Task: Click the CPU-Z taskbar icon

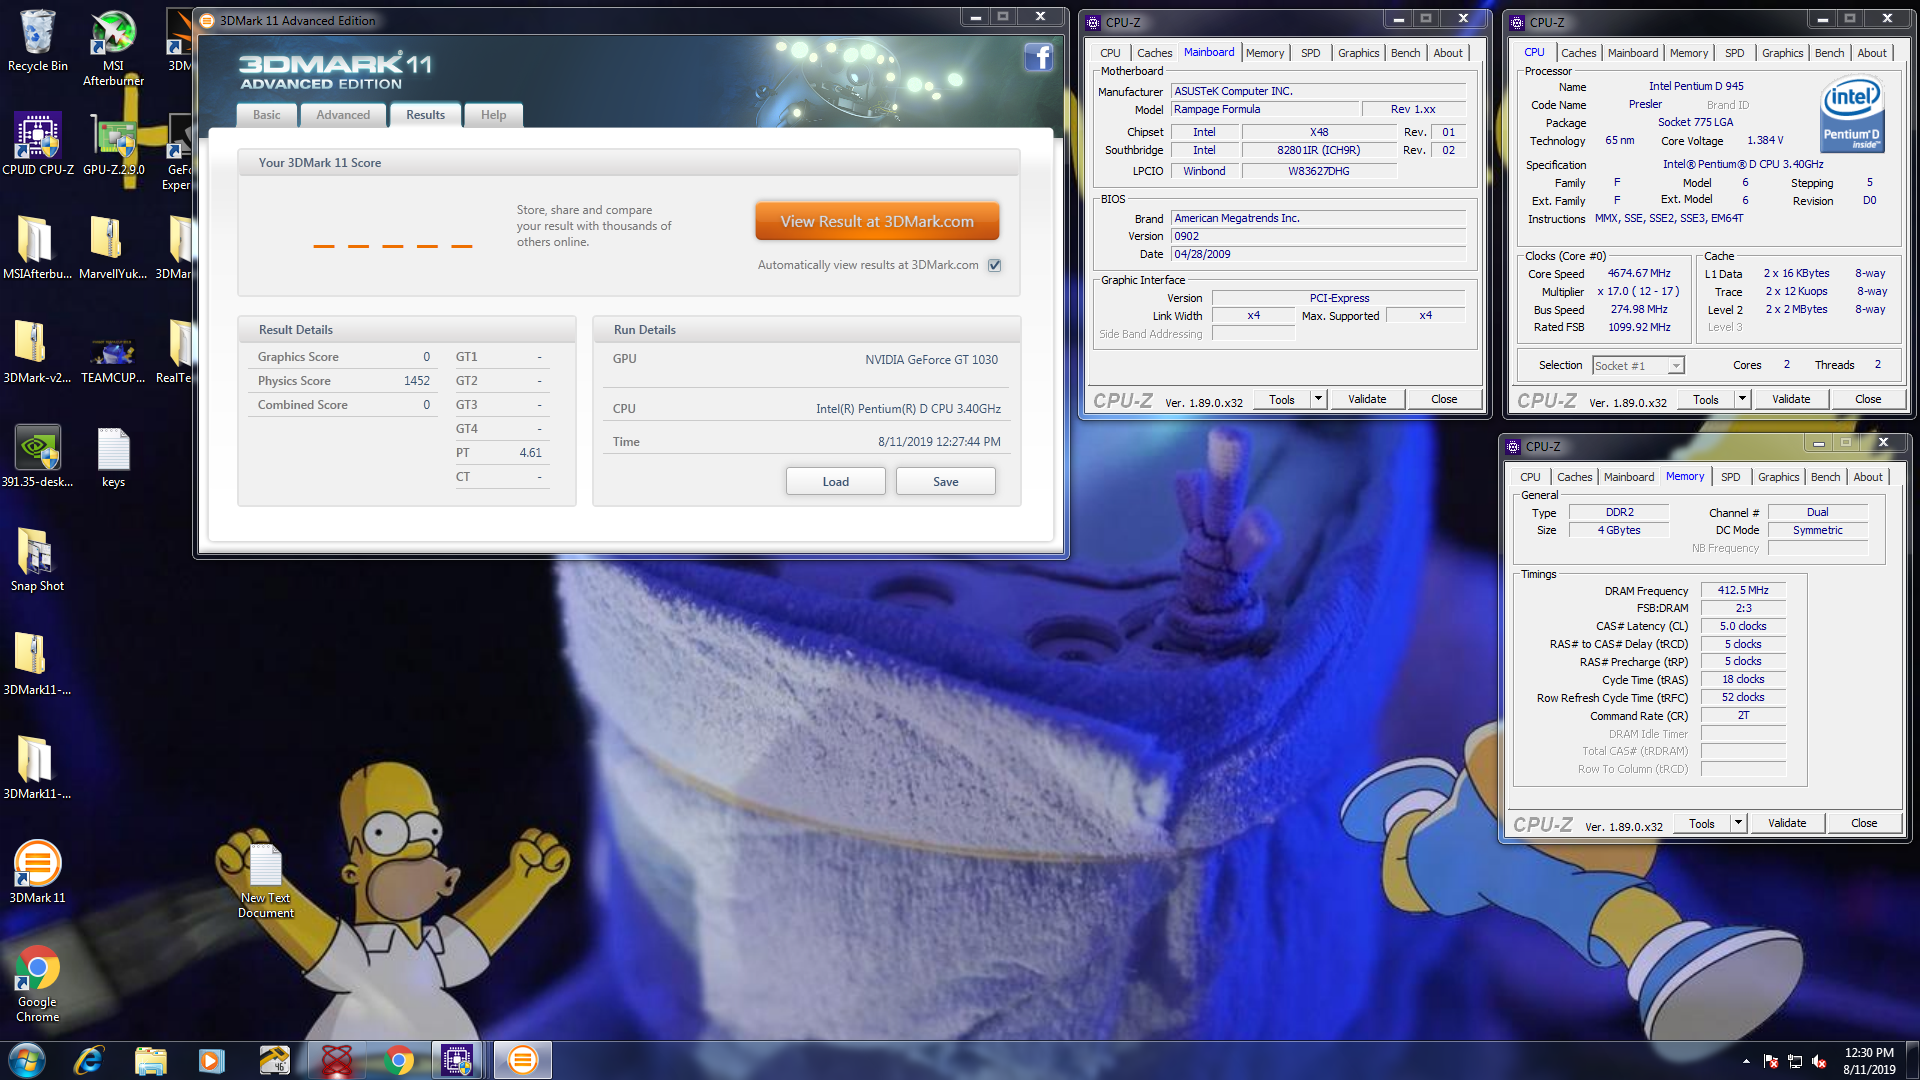Action: click(457, 1060)
